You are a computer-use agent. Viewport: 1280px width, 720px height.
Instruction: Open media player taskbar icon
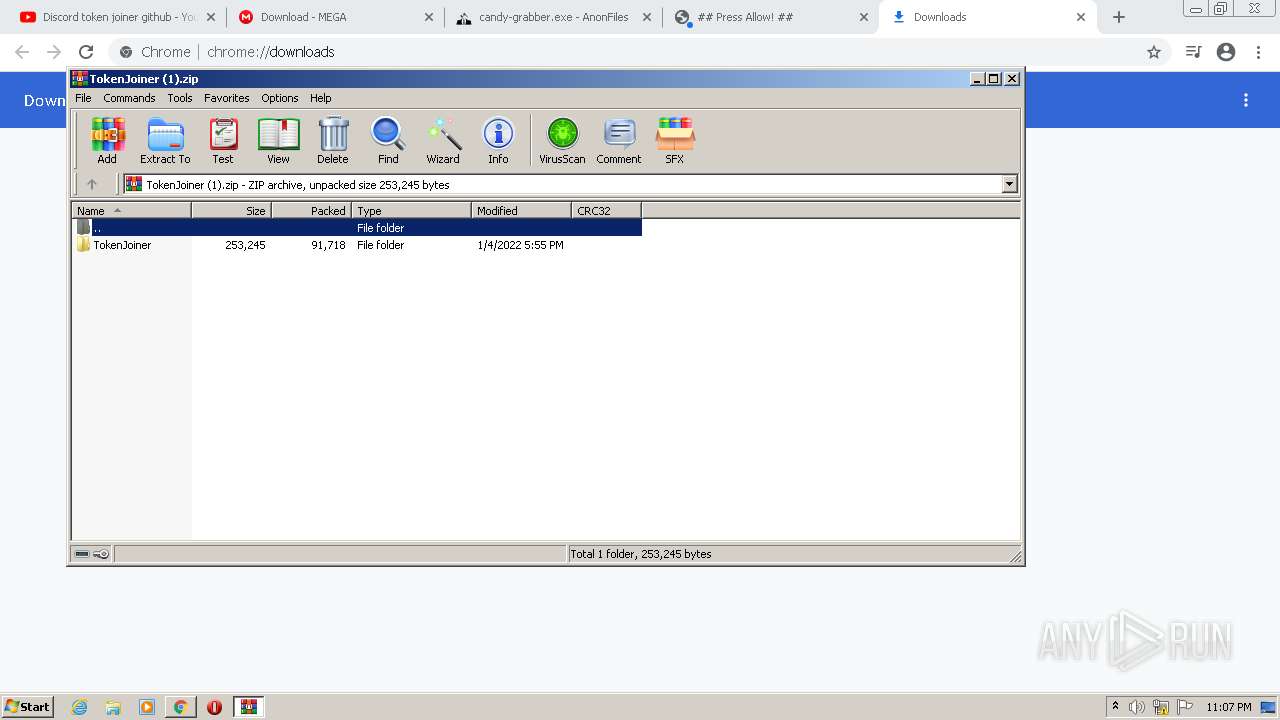(147, 707)
